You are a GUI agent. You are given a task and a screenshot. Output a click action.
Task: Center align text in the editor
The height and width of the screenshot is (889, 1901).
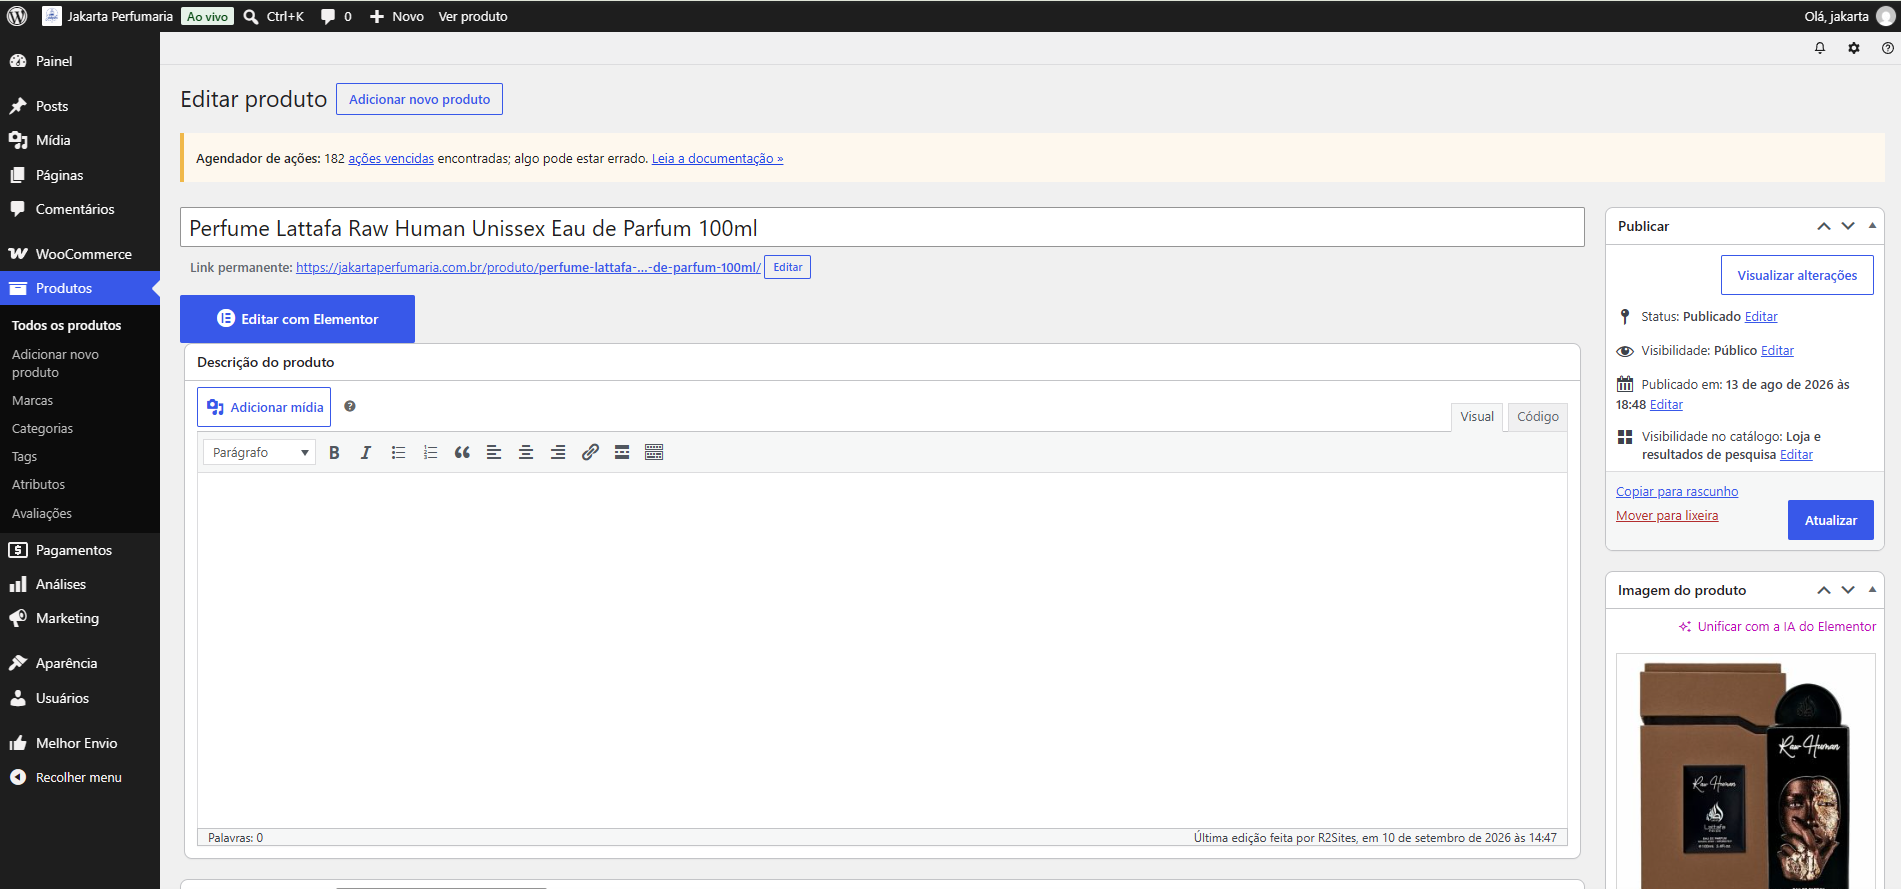click(526, 452)
